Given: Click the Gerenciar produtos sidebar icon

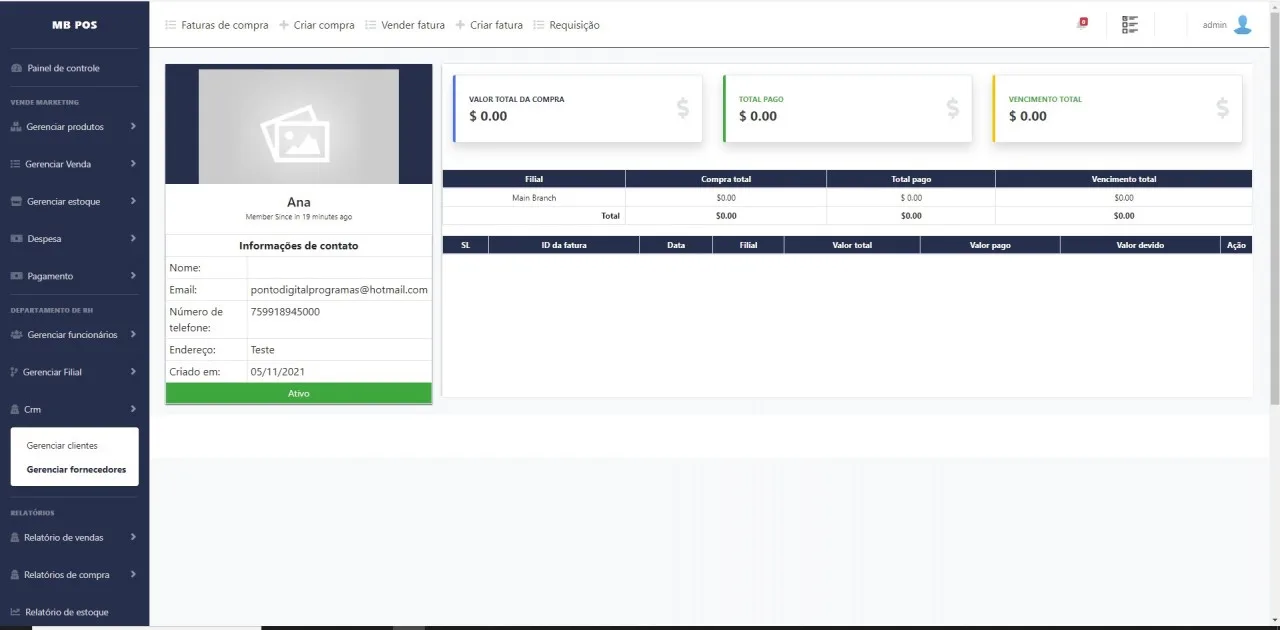Looking at the screenshot, I should 16,127.
